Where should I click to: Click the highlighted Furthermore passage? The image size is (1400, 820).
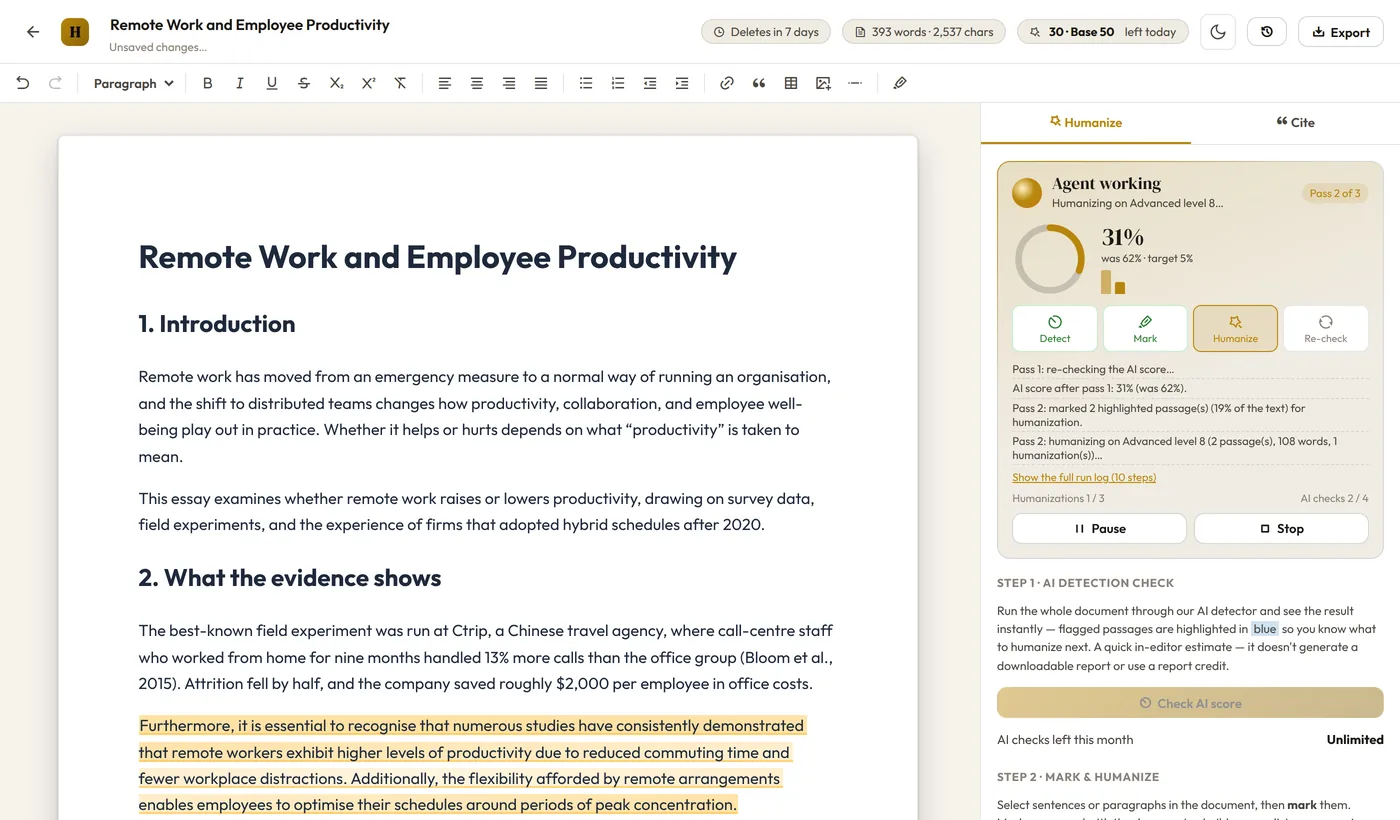[x=471, y=765]
